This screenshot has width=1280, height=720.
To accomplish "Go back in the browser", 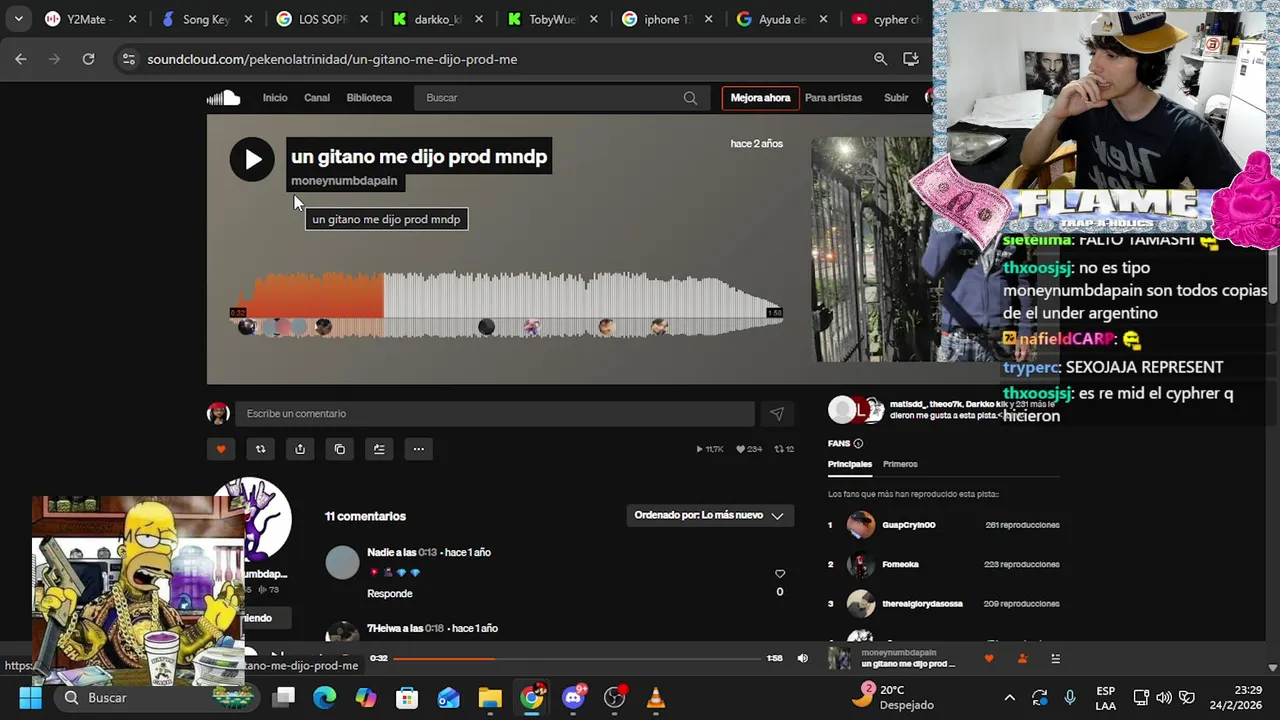I will [21, 59].
